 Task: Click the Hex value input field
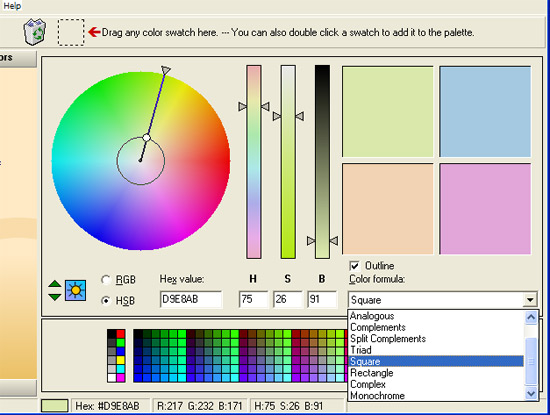tap(191, 299)
